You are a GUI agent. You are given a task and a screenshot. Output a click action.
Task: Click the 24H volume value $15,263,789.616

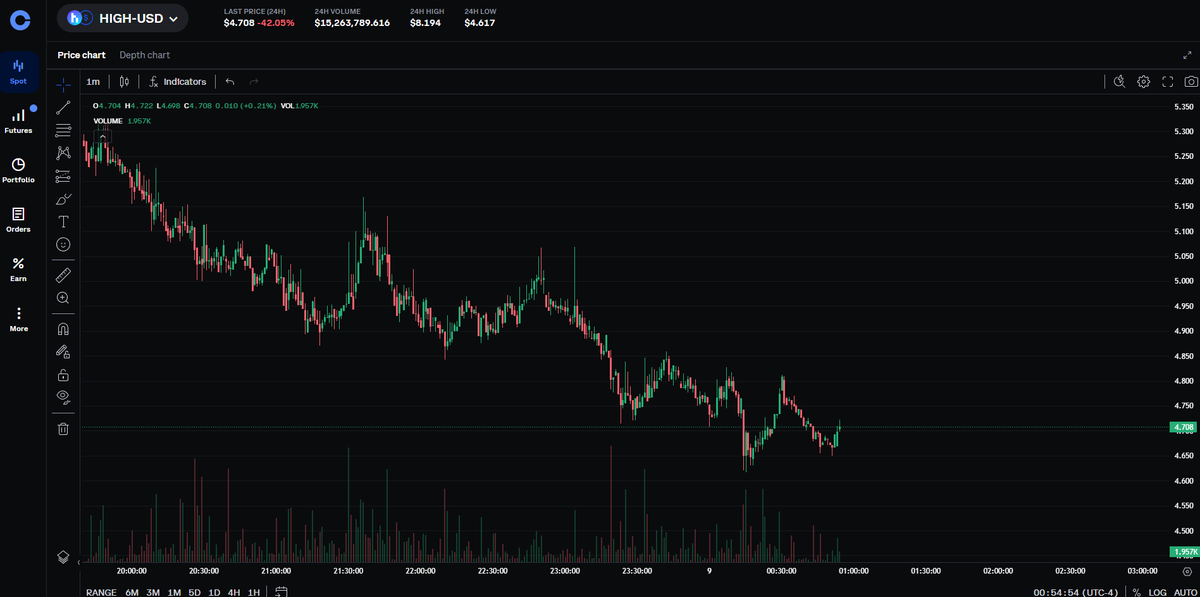[352, 23]
